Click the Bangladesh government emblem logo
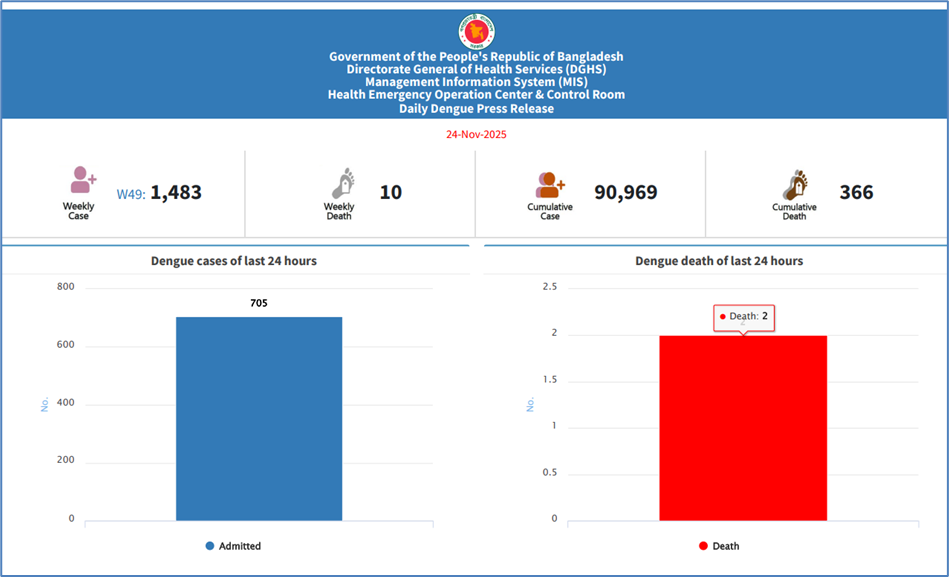Screen dimensions: 949x577 point(476,29)
